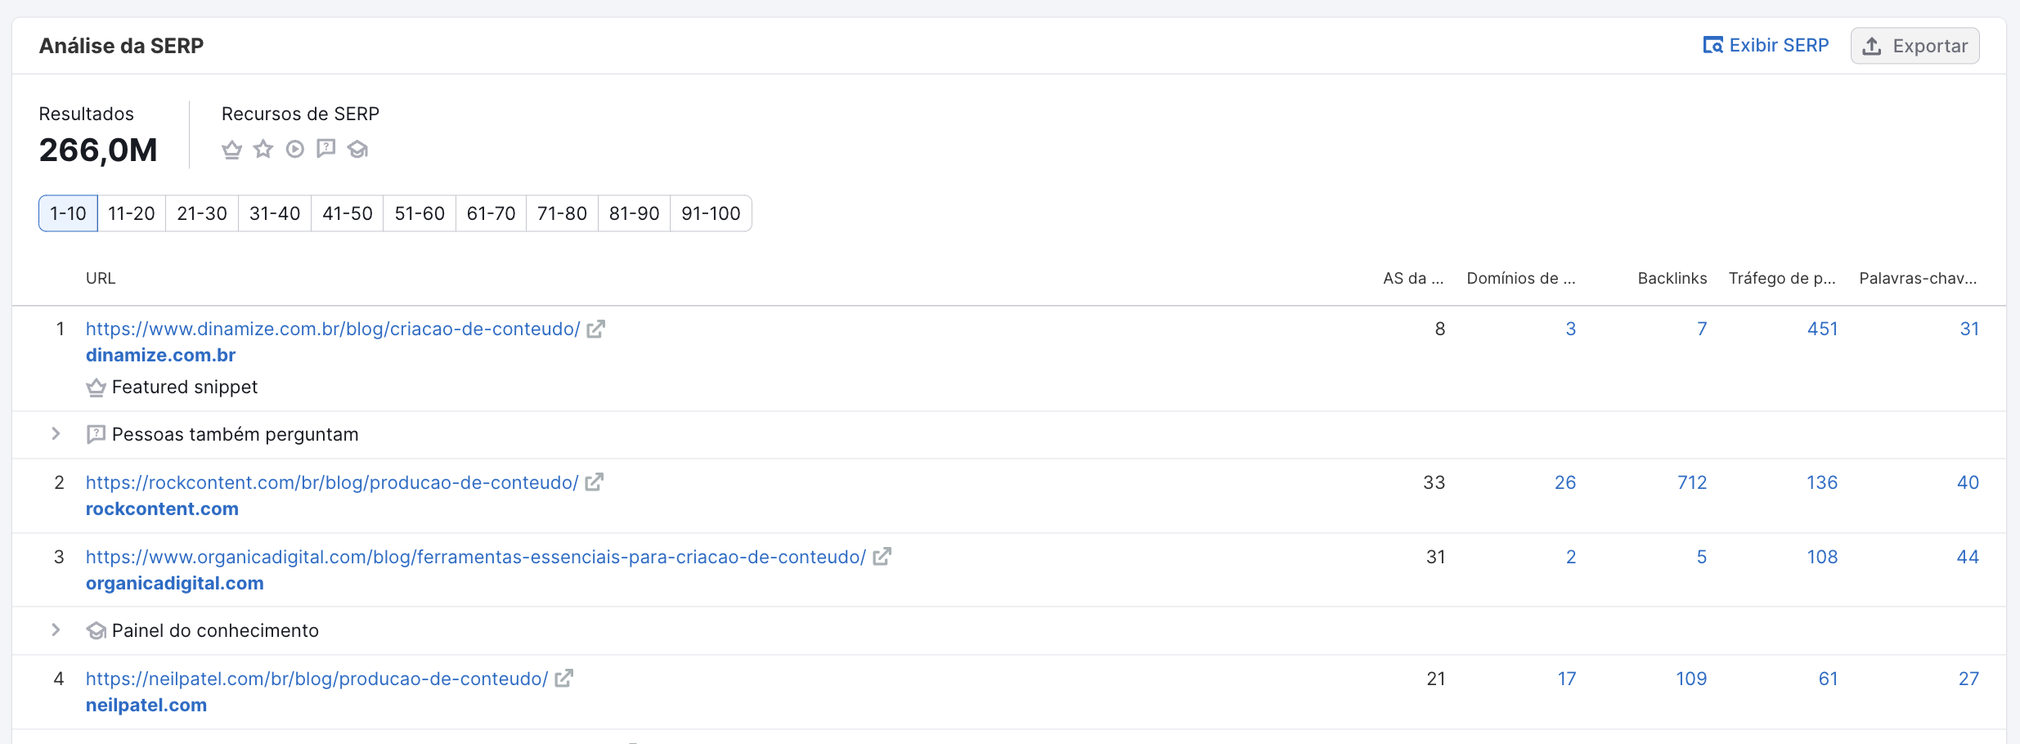Click backlinks value 7 for dinamize
The height and width of the screenshot is (744, 2020).
(1702, 329)
